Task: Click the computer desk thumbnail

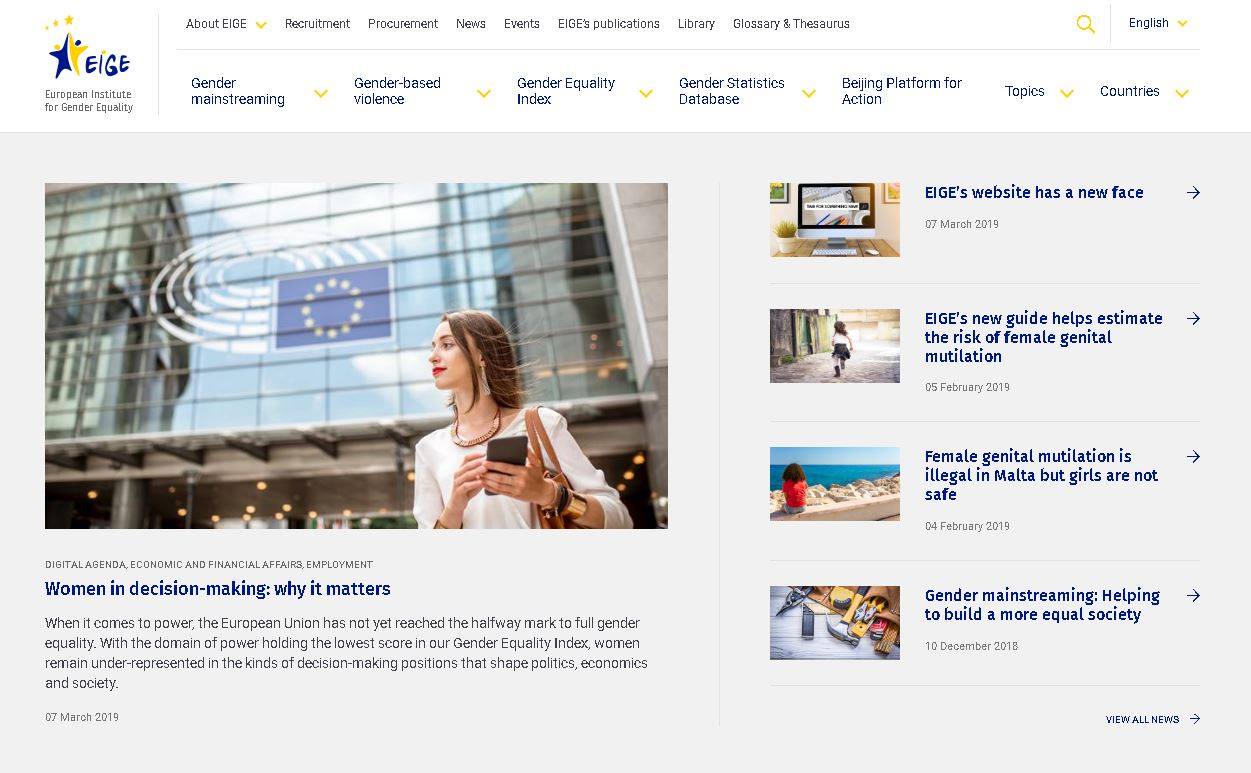Action: click(x=835, y=220)
